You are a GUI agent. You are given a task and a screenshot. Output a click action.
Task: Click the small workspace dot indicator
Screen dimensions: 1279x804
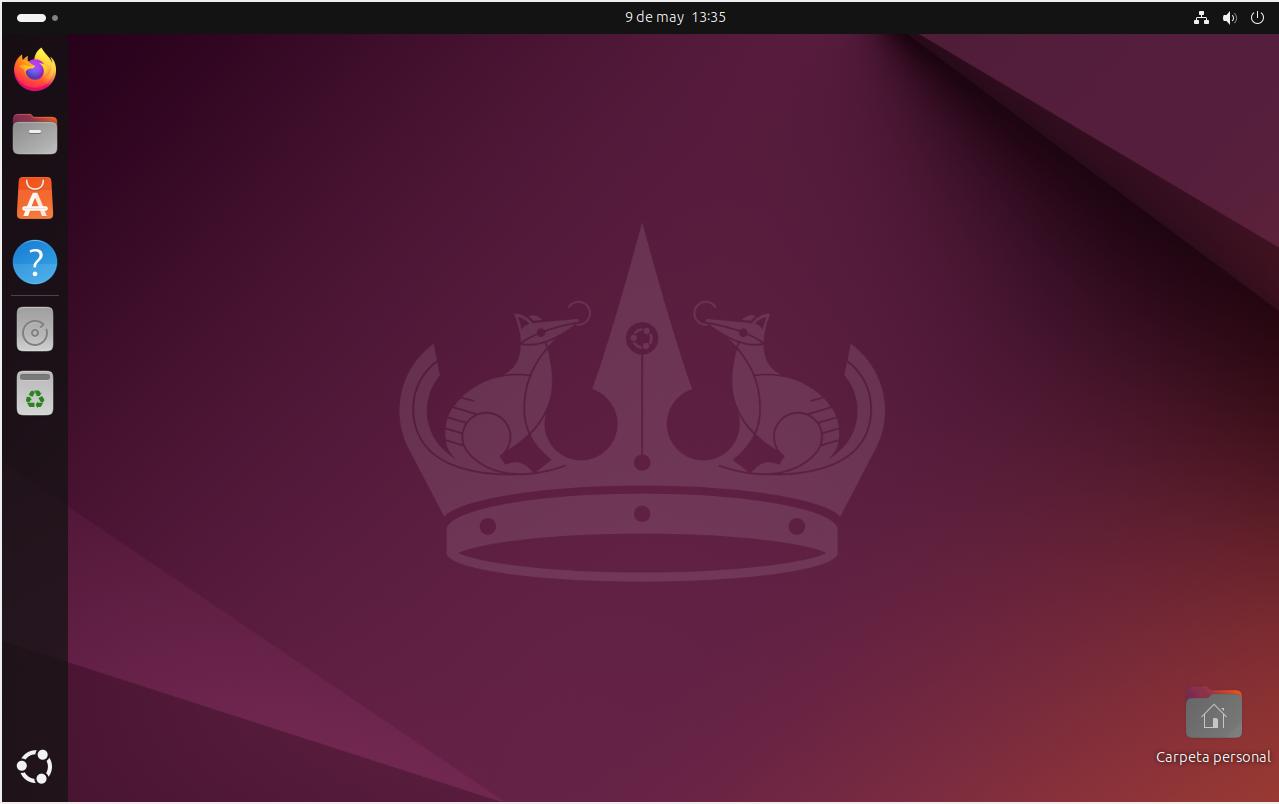click(x=55, y=18)
